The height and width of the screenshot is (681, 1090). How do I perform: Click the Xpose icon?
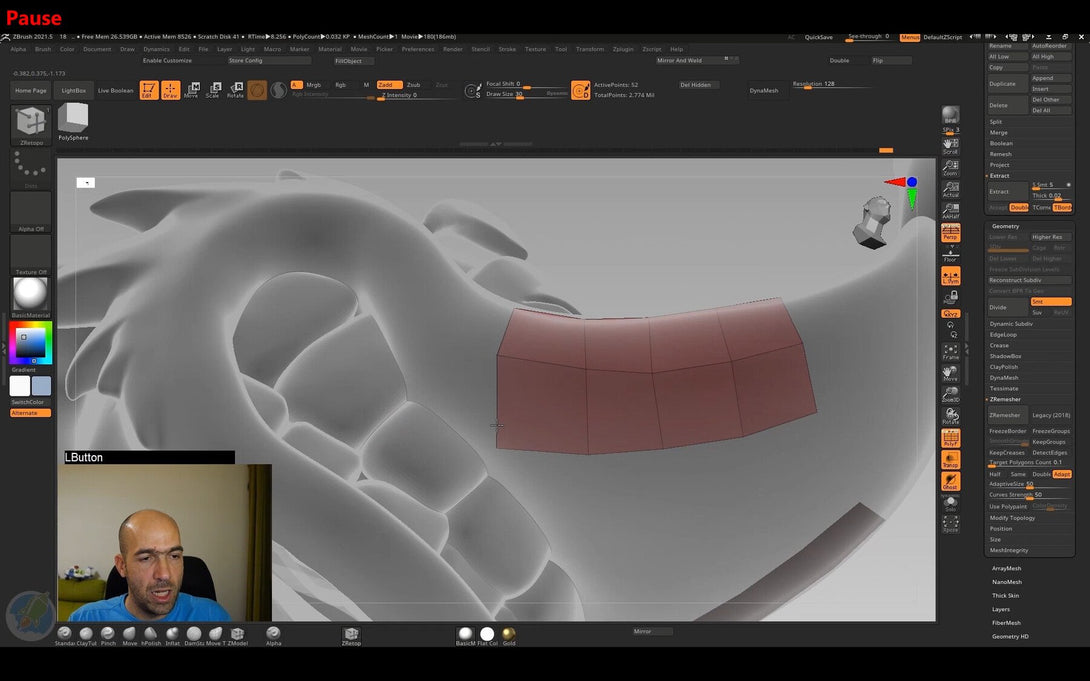coord(950,524)
